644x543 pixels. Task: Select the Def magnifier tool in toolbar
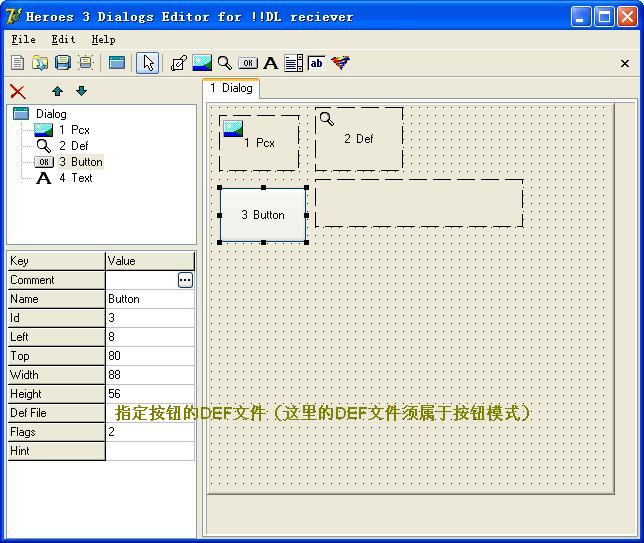coord(225,63)
